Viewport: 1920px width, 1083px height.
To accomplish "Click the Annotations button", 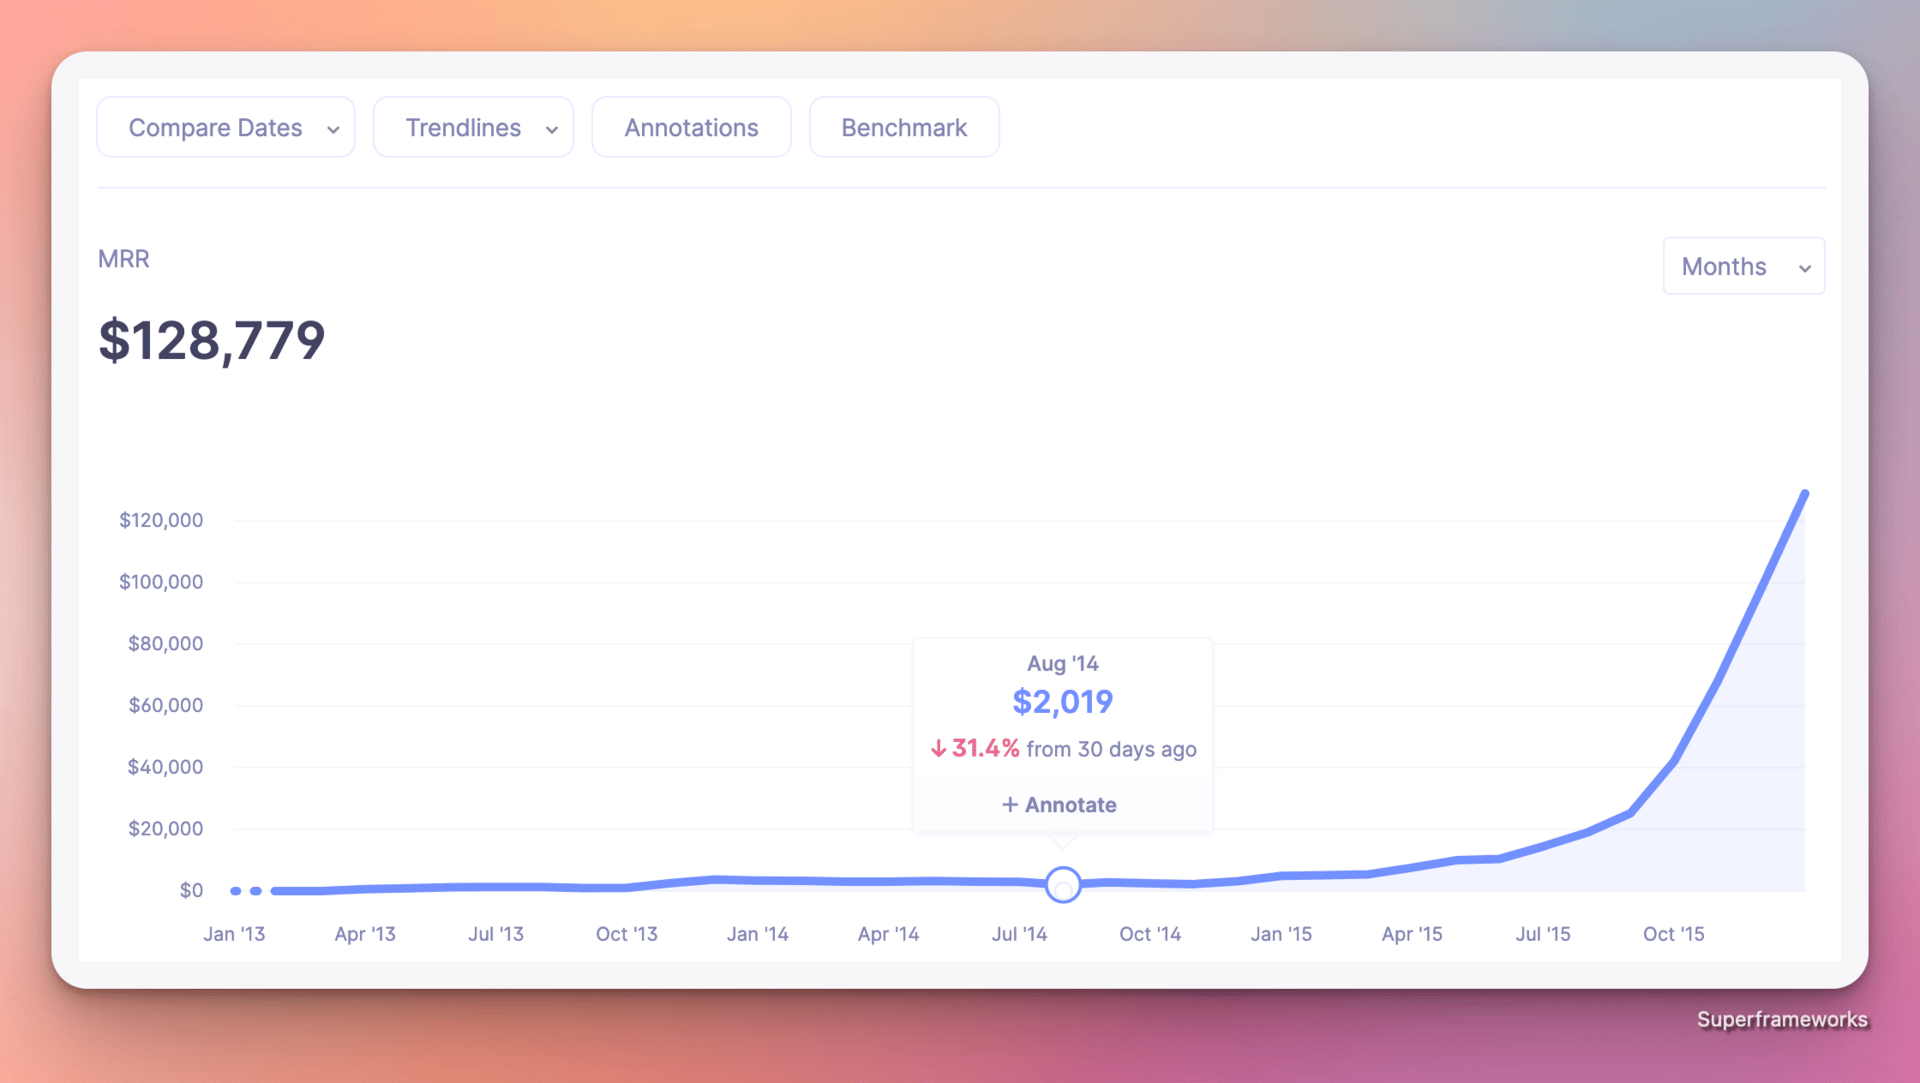I will coord(691,128).
